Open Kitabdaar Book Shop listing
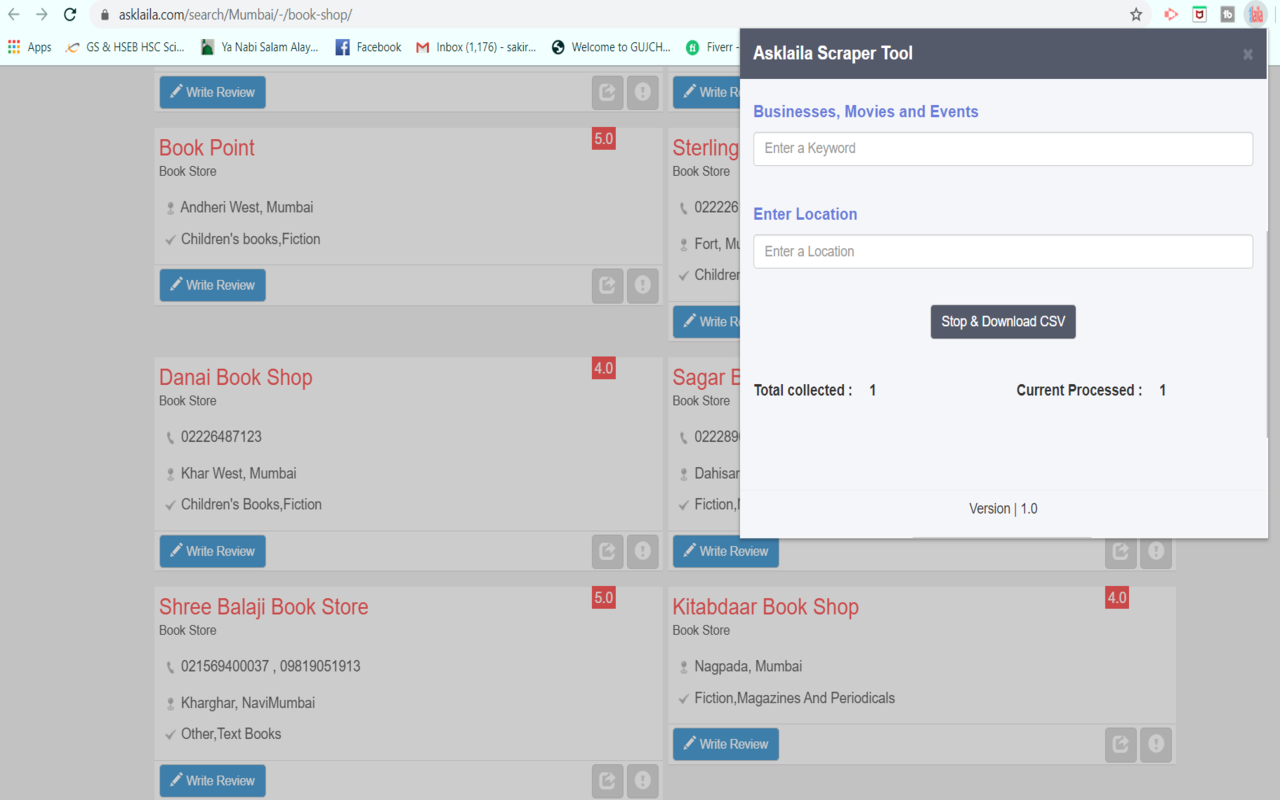The image size is (1280, 800). pos(766,606)
